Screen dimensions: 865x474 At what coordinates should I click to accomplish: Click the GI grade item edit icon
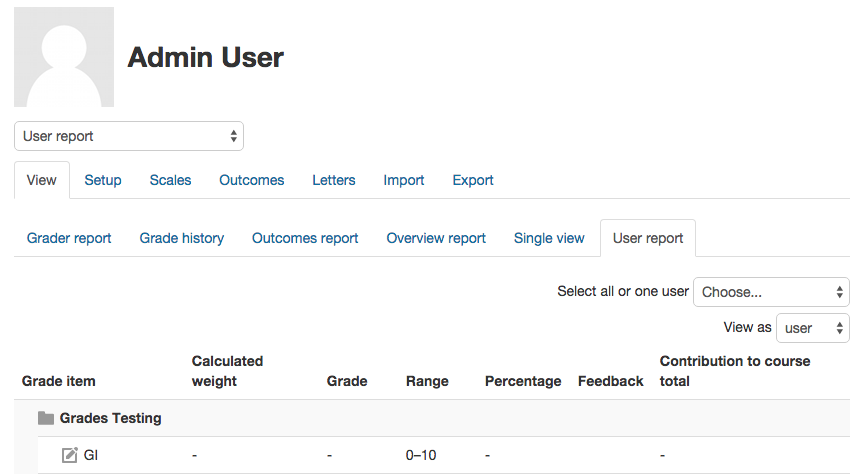pos(70,455)
